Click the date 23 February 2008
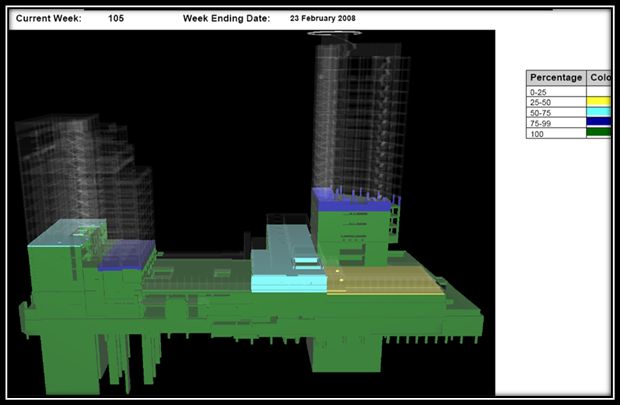 coord(321,18)
